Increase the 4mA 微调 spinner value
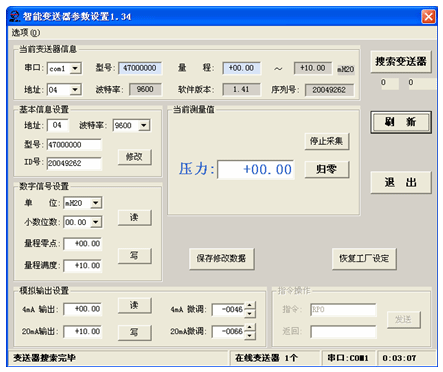443x372 pixels. click(x=250, y=305)
